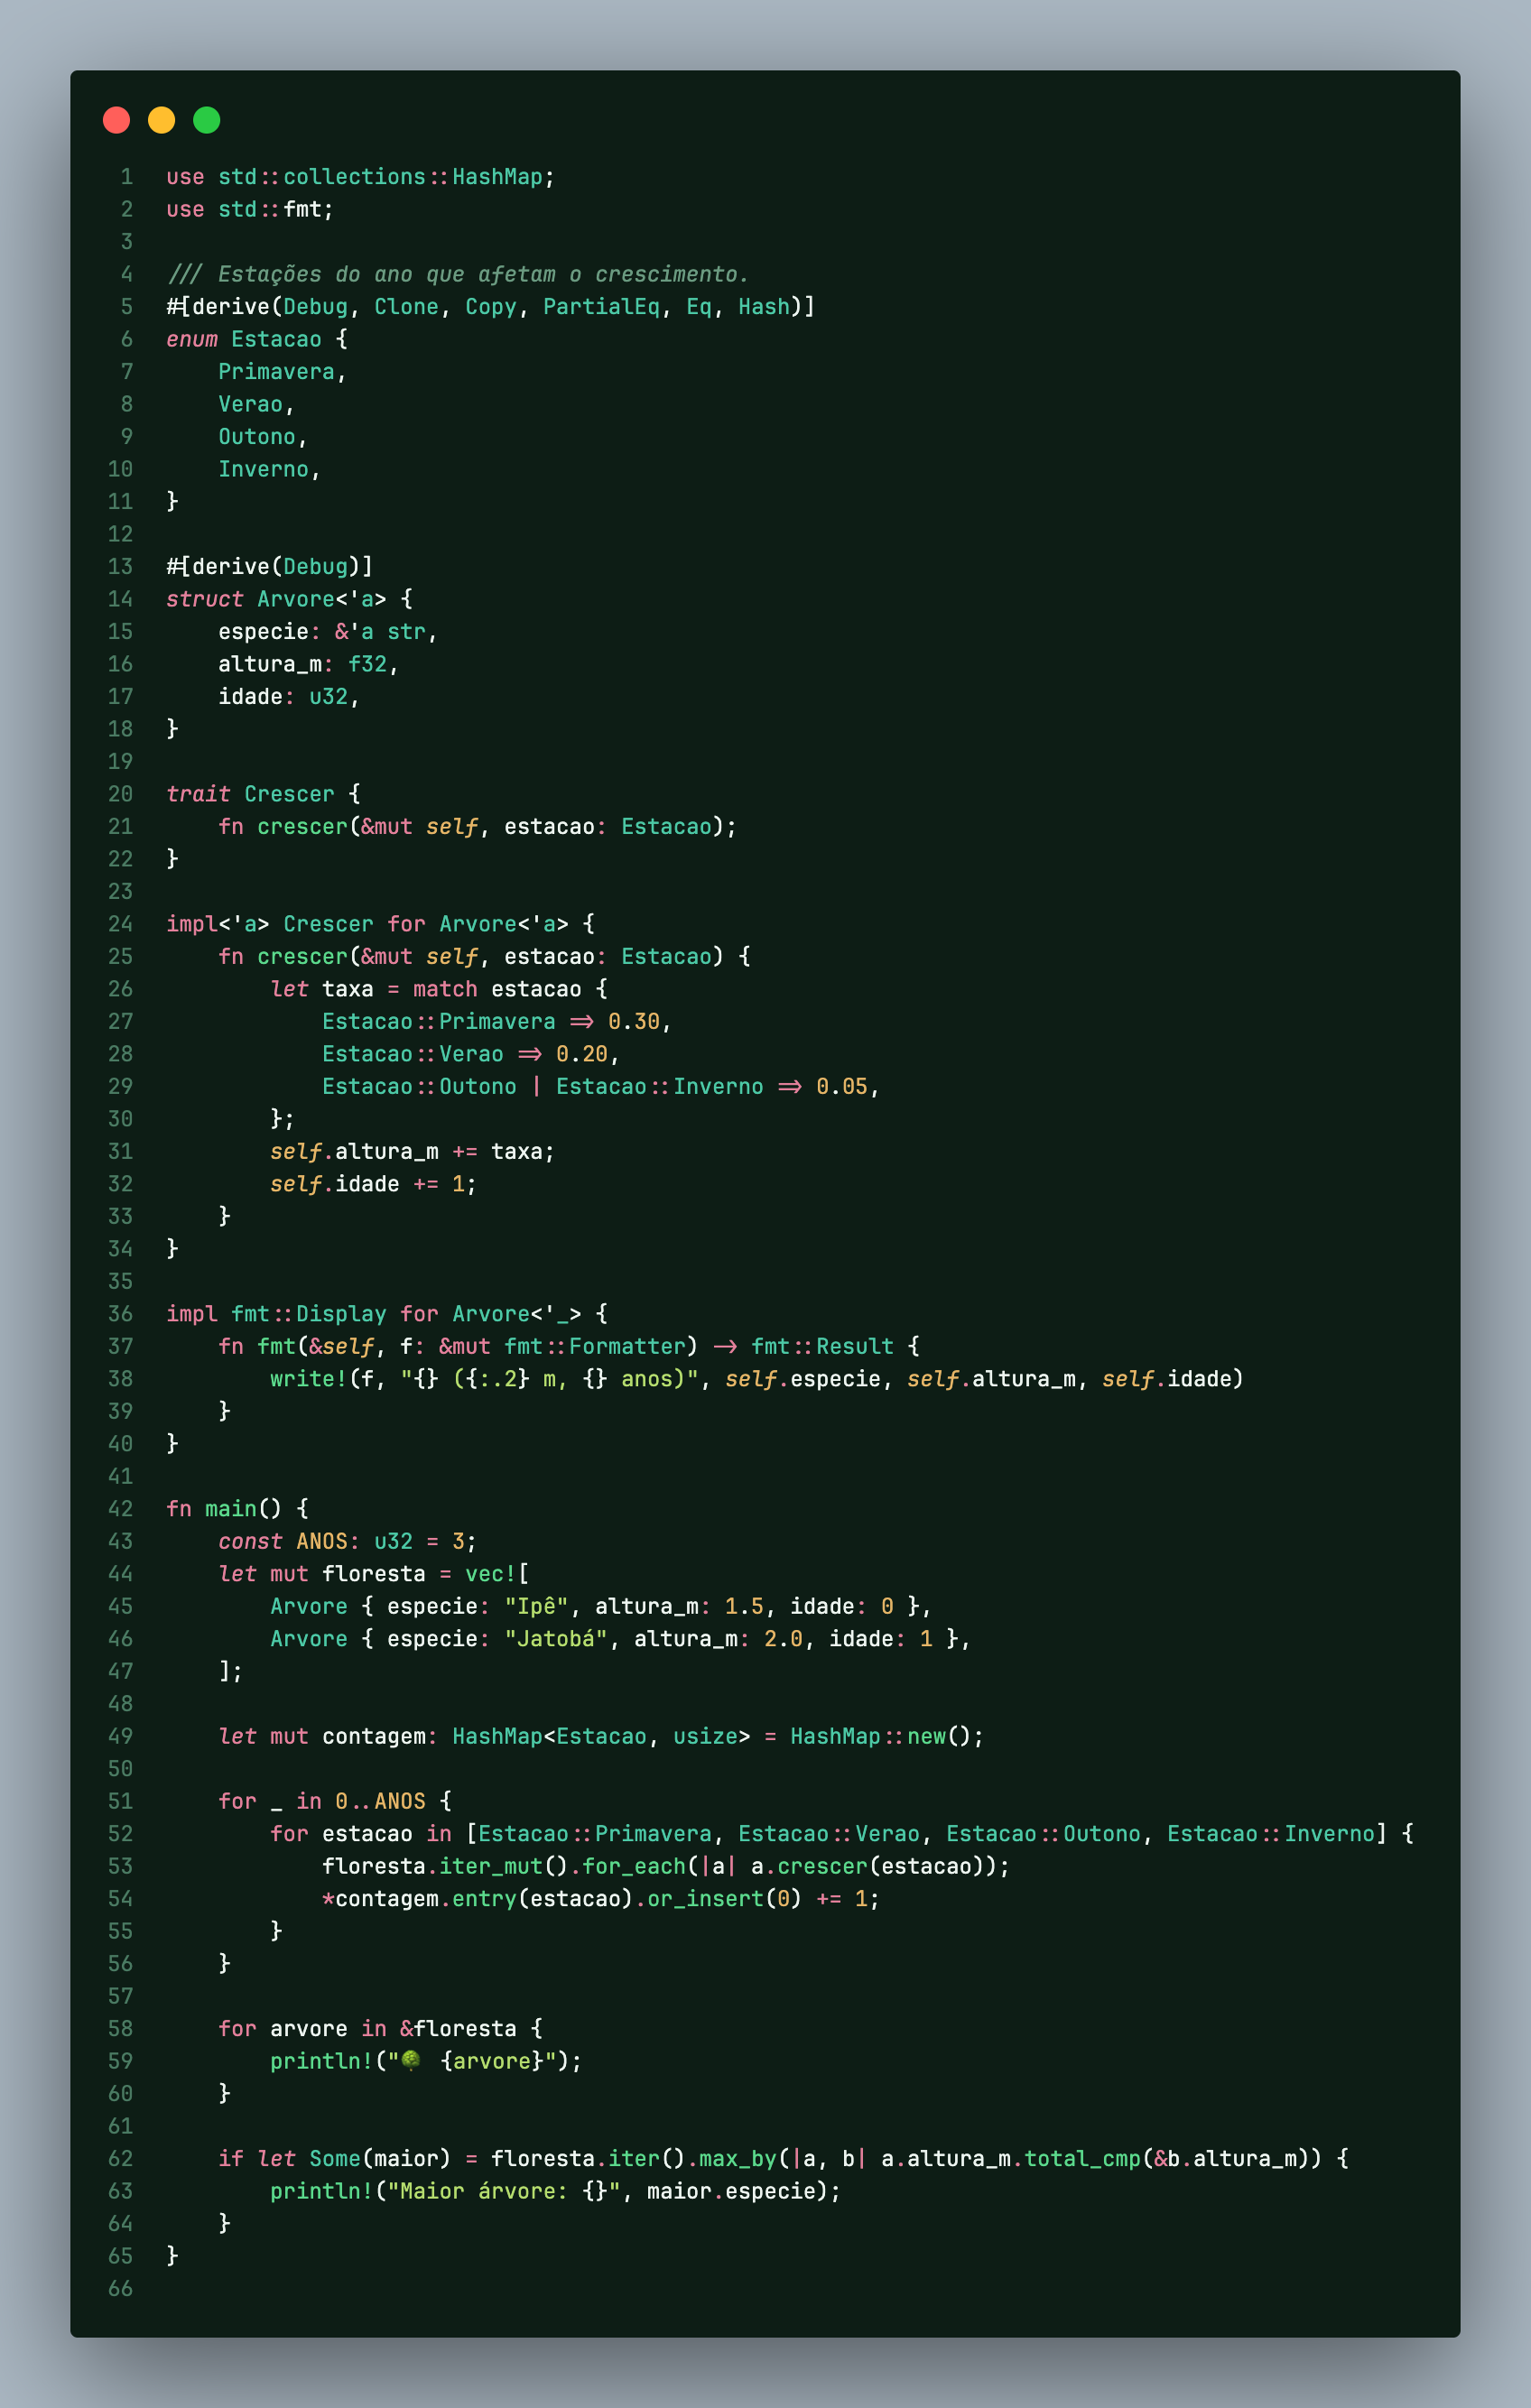Click the value '0.30' in match arm
Screen dimensions: 1531x2408
point(634,1022)
